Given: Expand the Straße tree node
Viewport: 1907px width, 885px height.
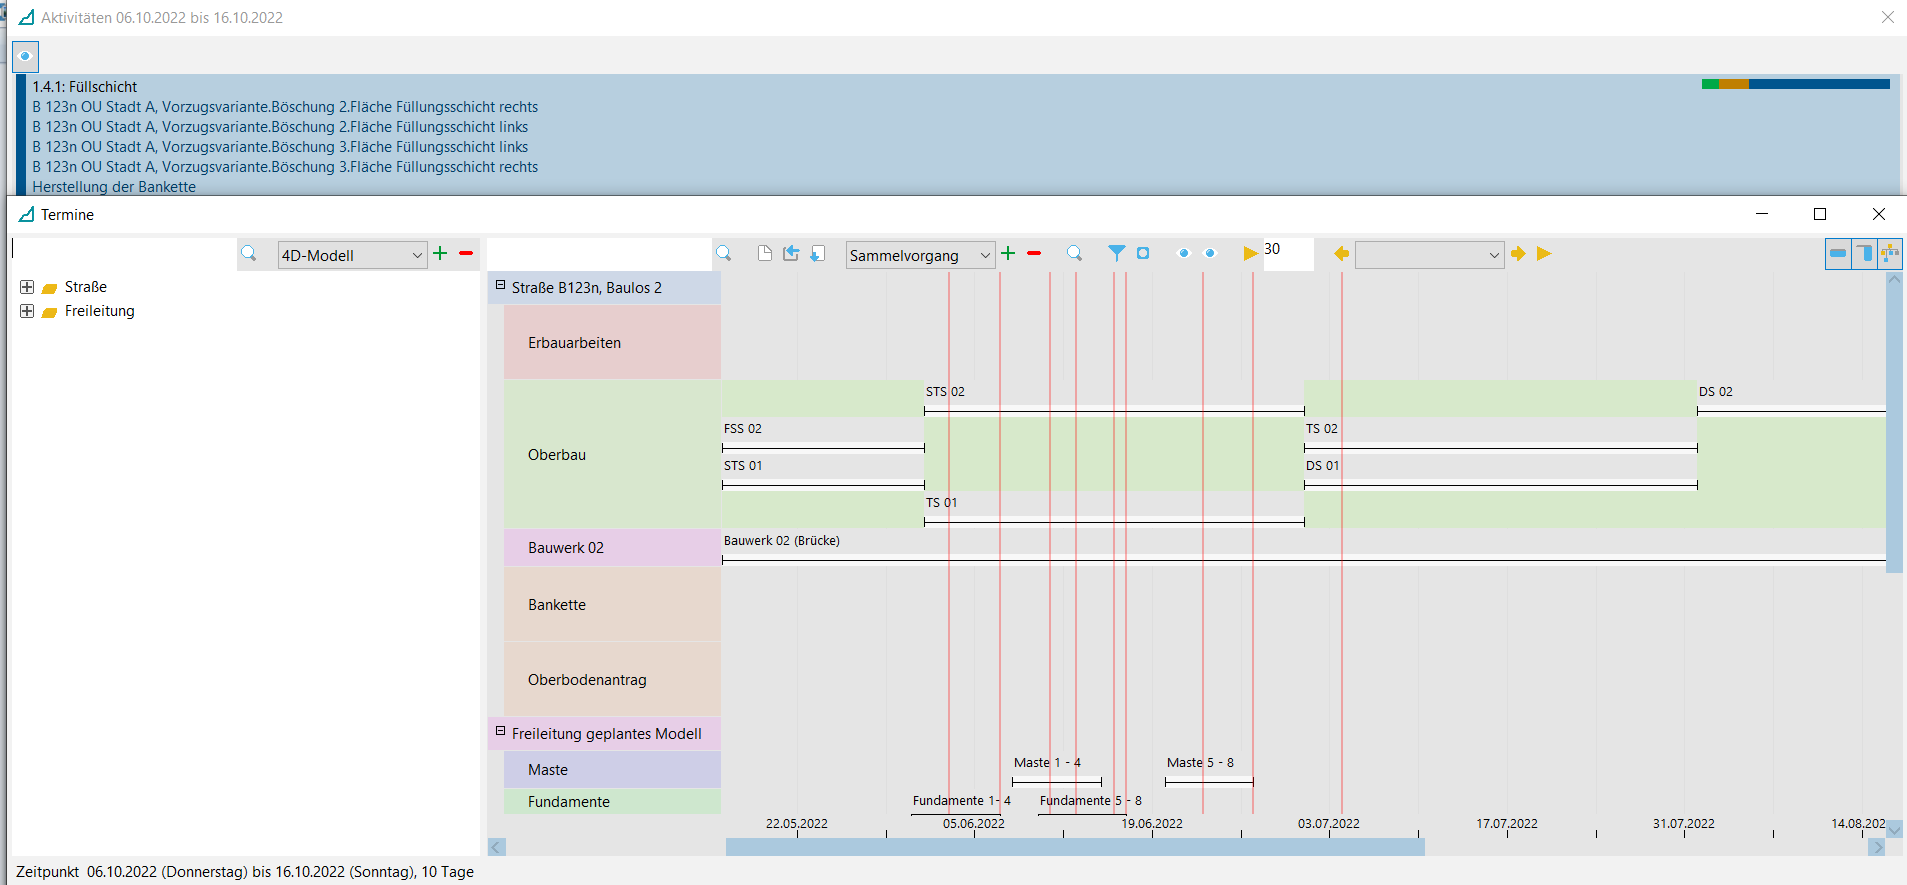Looking at the screenshot, I should coord(27,287).
